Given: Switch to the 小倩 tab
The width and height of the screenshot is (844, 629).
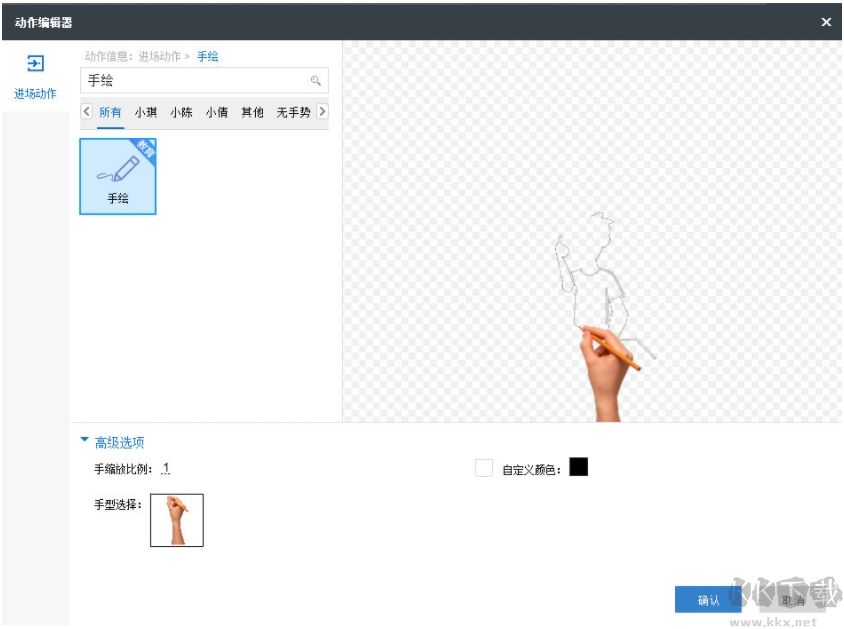Looking at the screenshot, I should 217,112.
